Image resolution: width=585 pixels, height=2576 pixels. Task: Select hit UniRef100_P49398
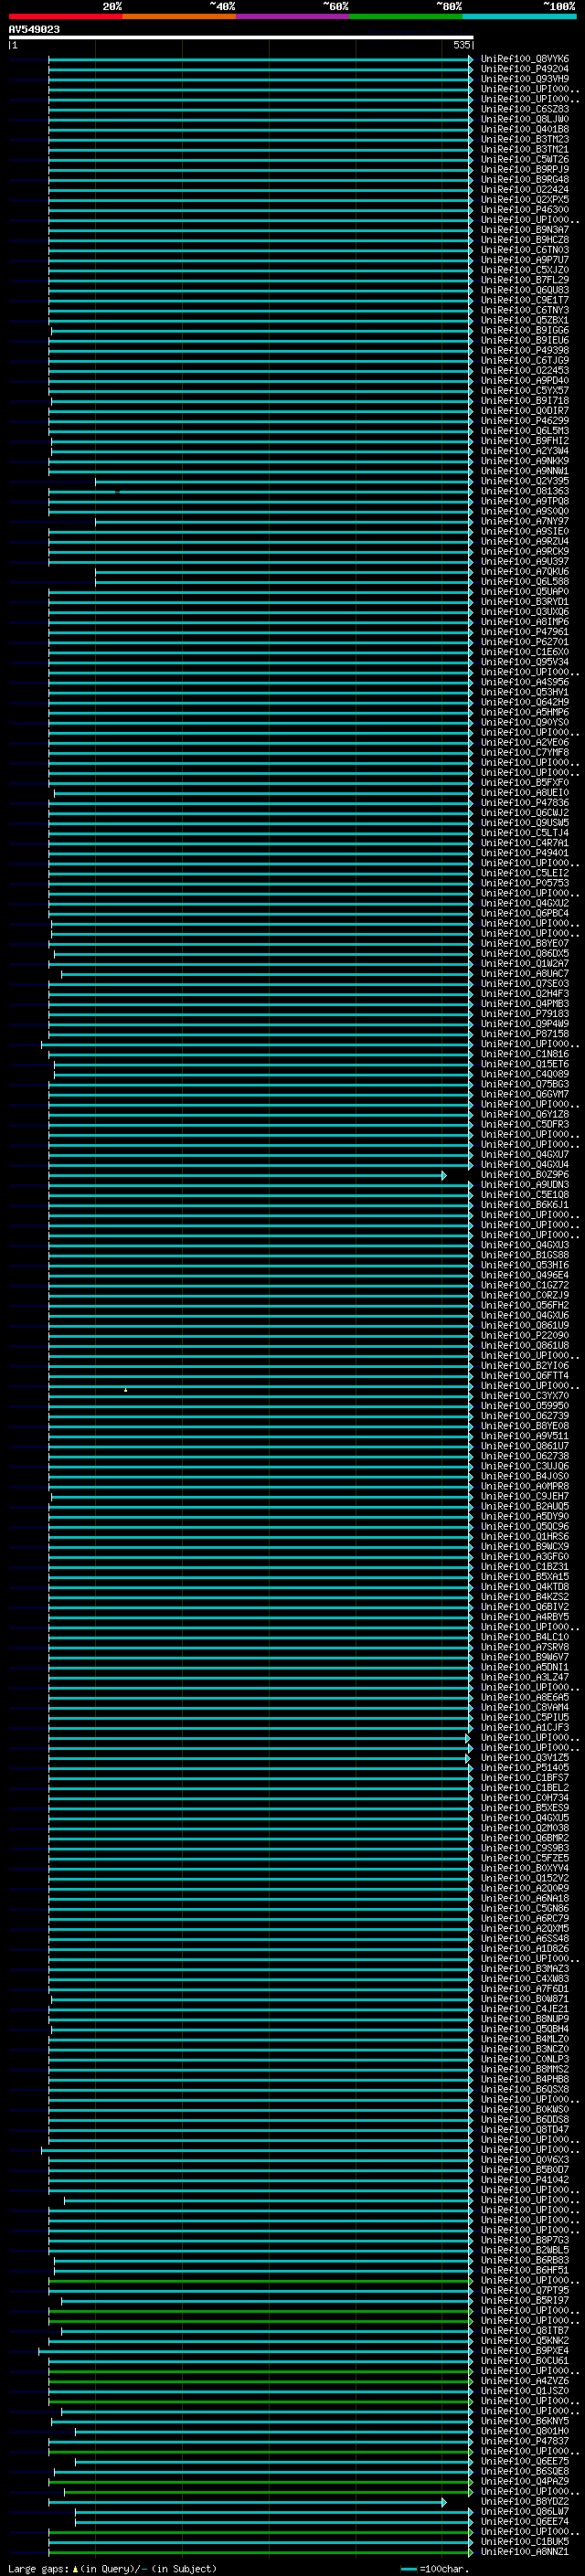[x=524, y=350]
